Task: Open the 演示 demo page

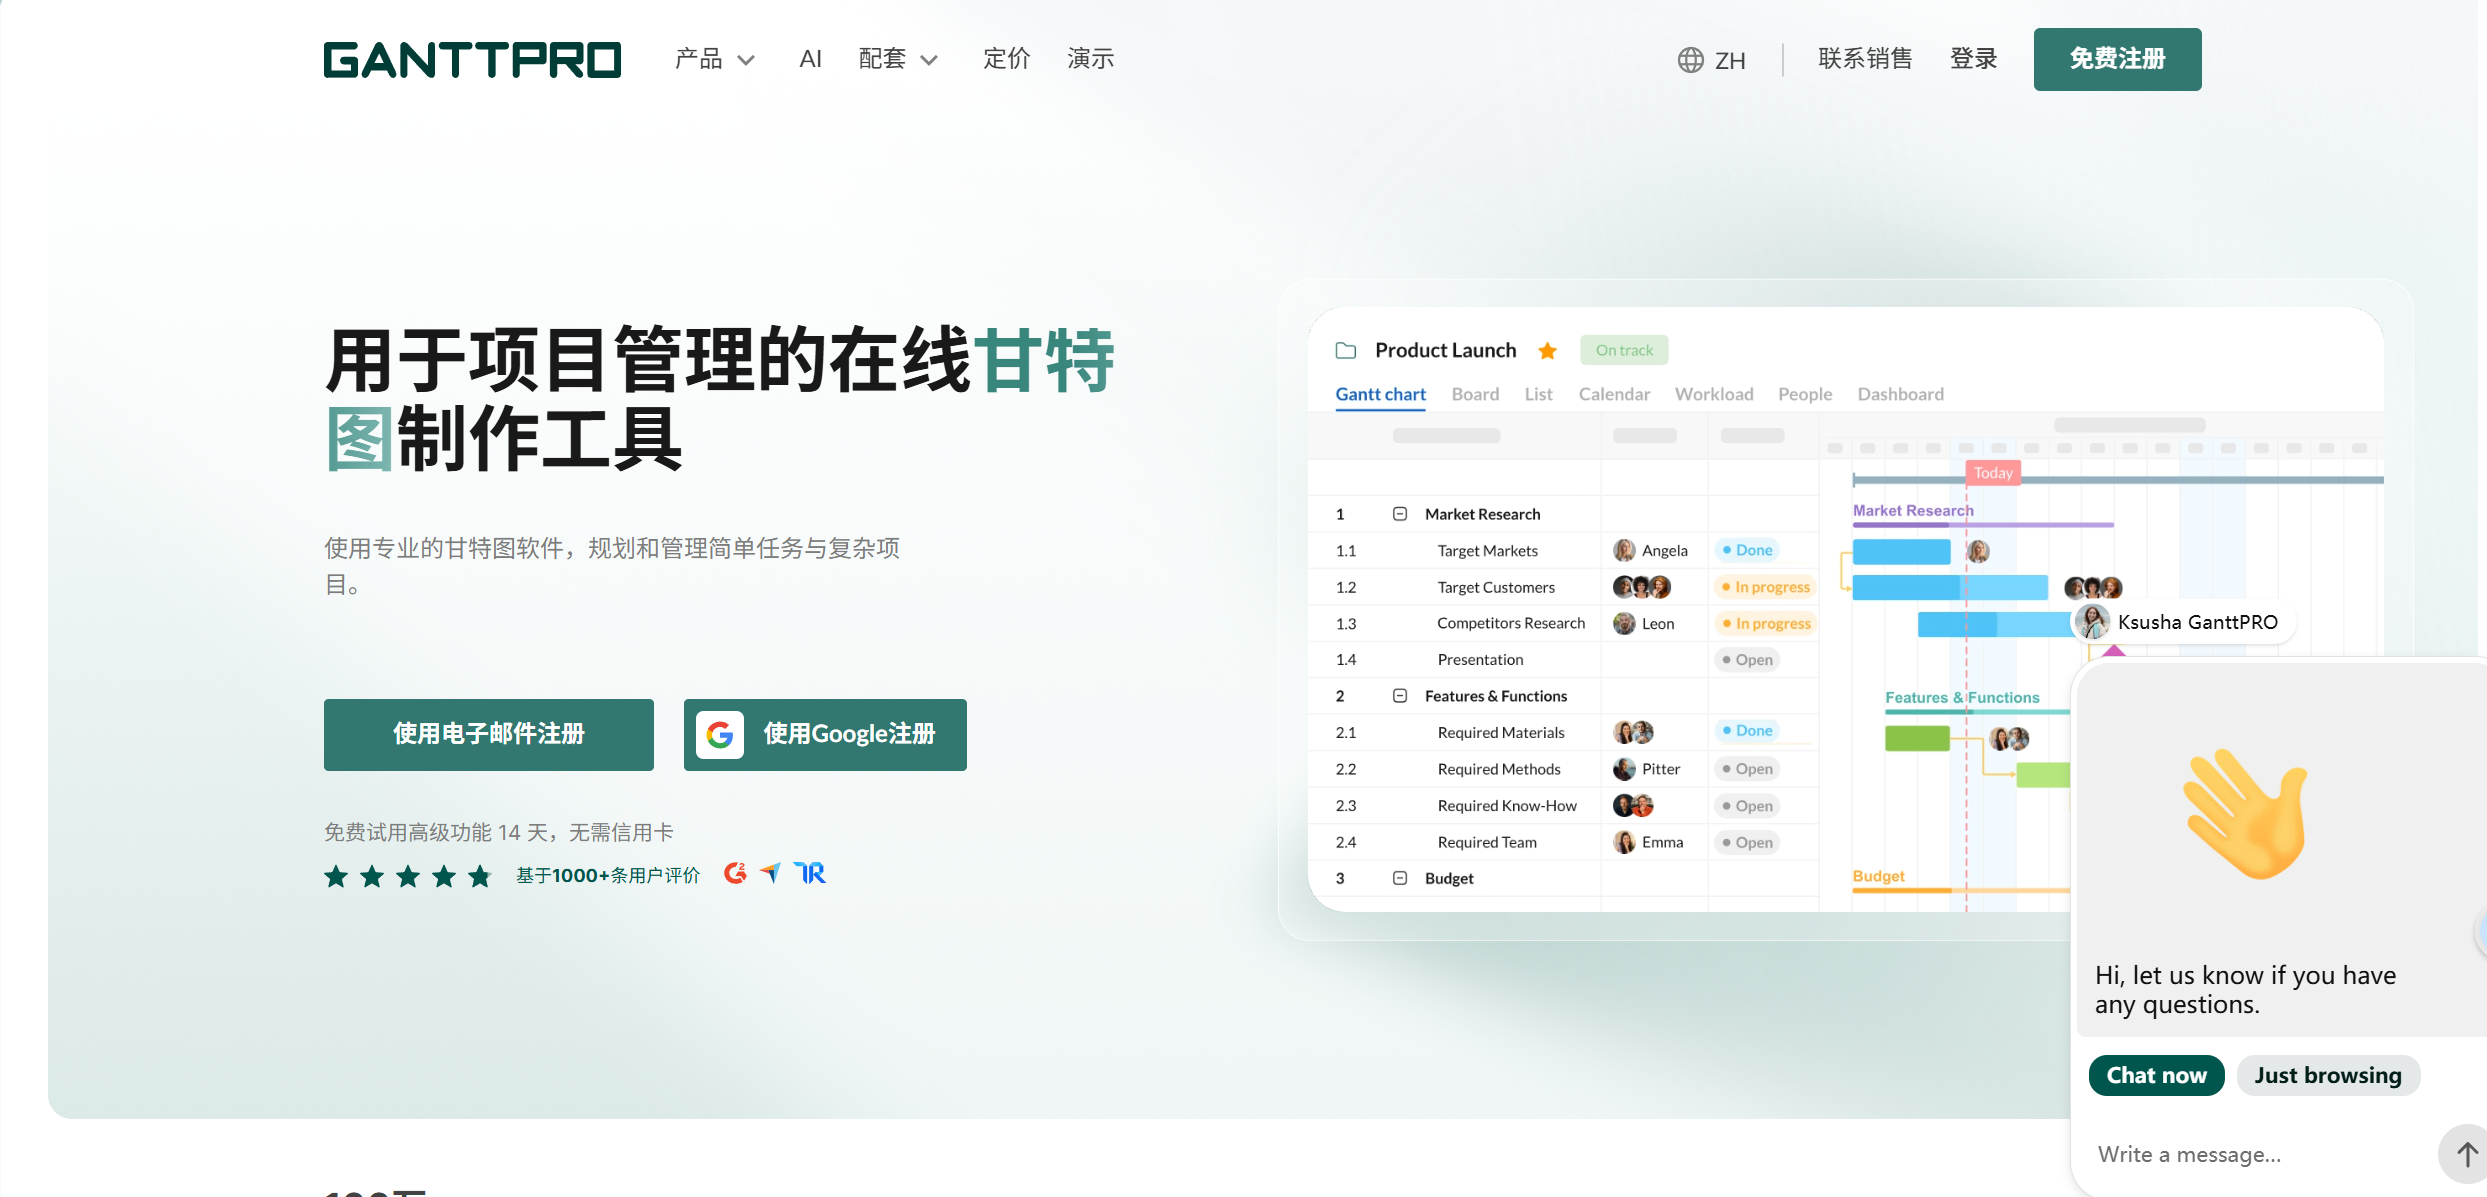Action: coord(1090,59)
